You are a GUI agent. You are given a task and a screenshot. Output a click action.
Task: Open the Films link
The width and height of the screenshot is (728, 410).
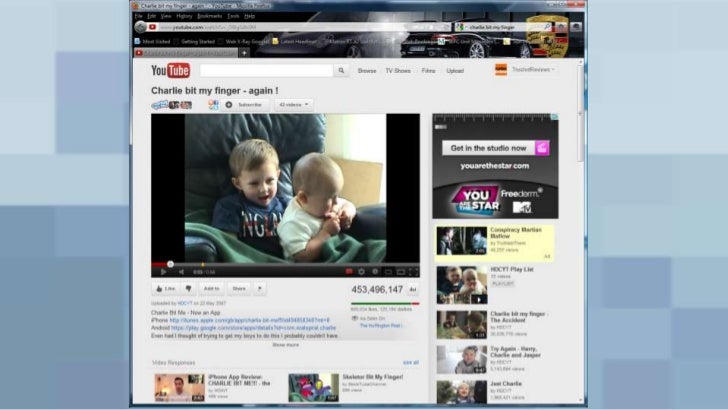point(428,71)
